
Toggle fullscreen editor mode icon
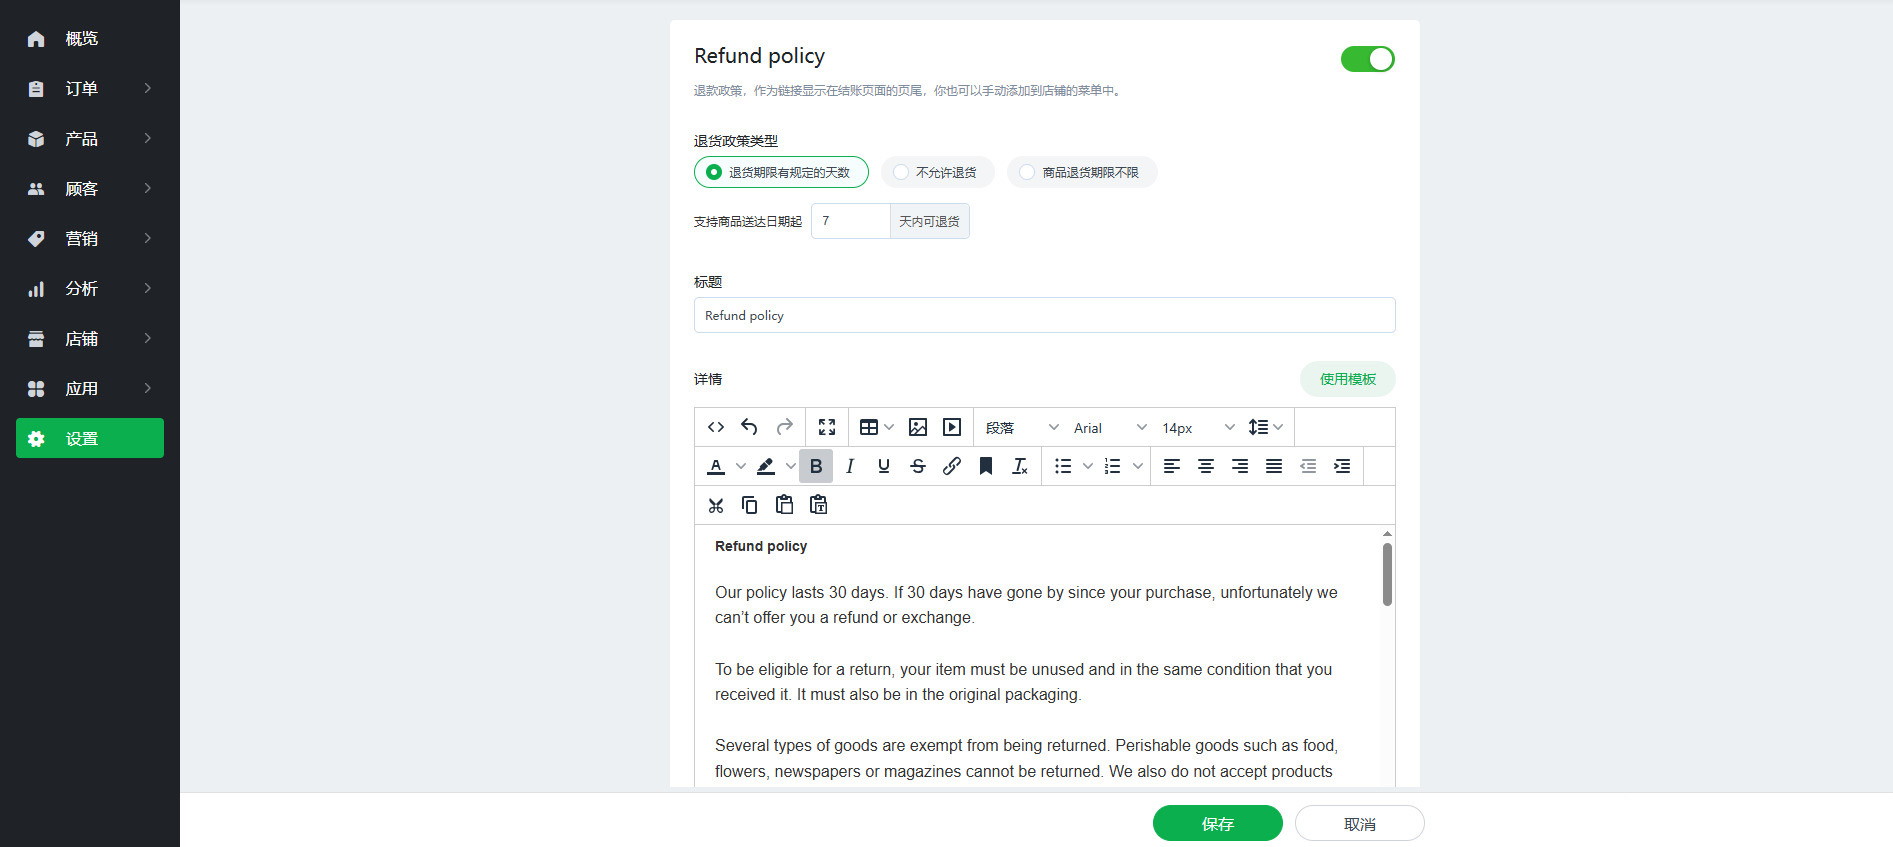click(x=827, y=427)
